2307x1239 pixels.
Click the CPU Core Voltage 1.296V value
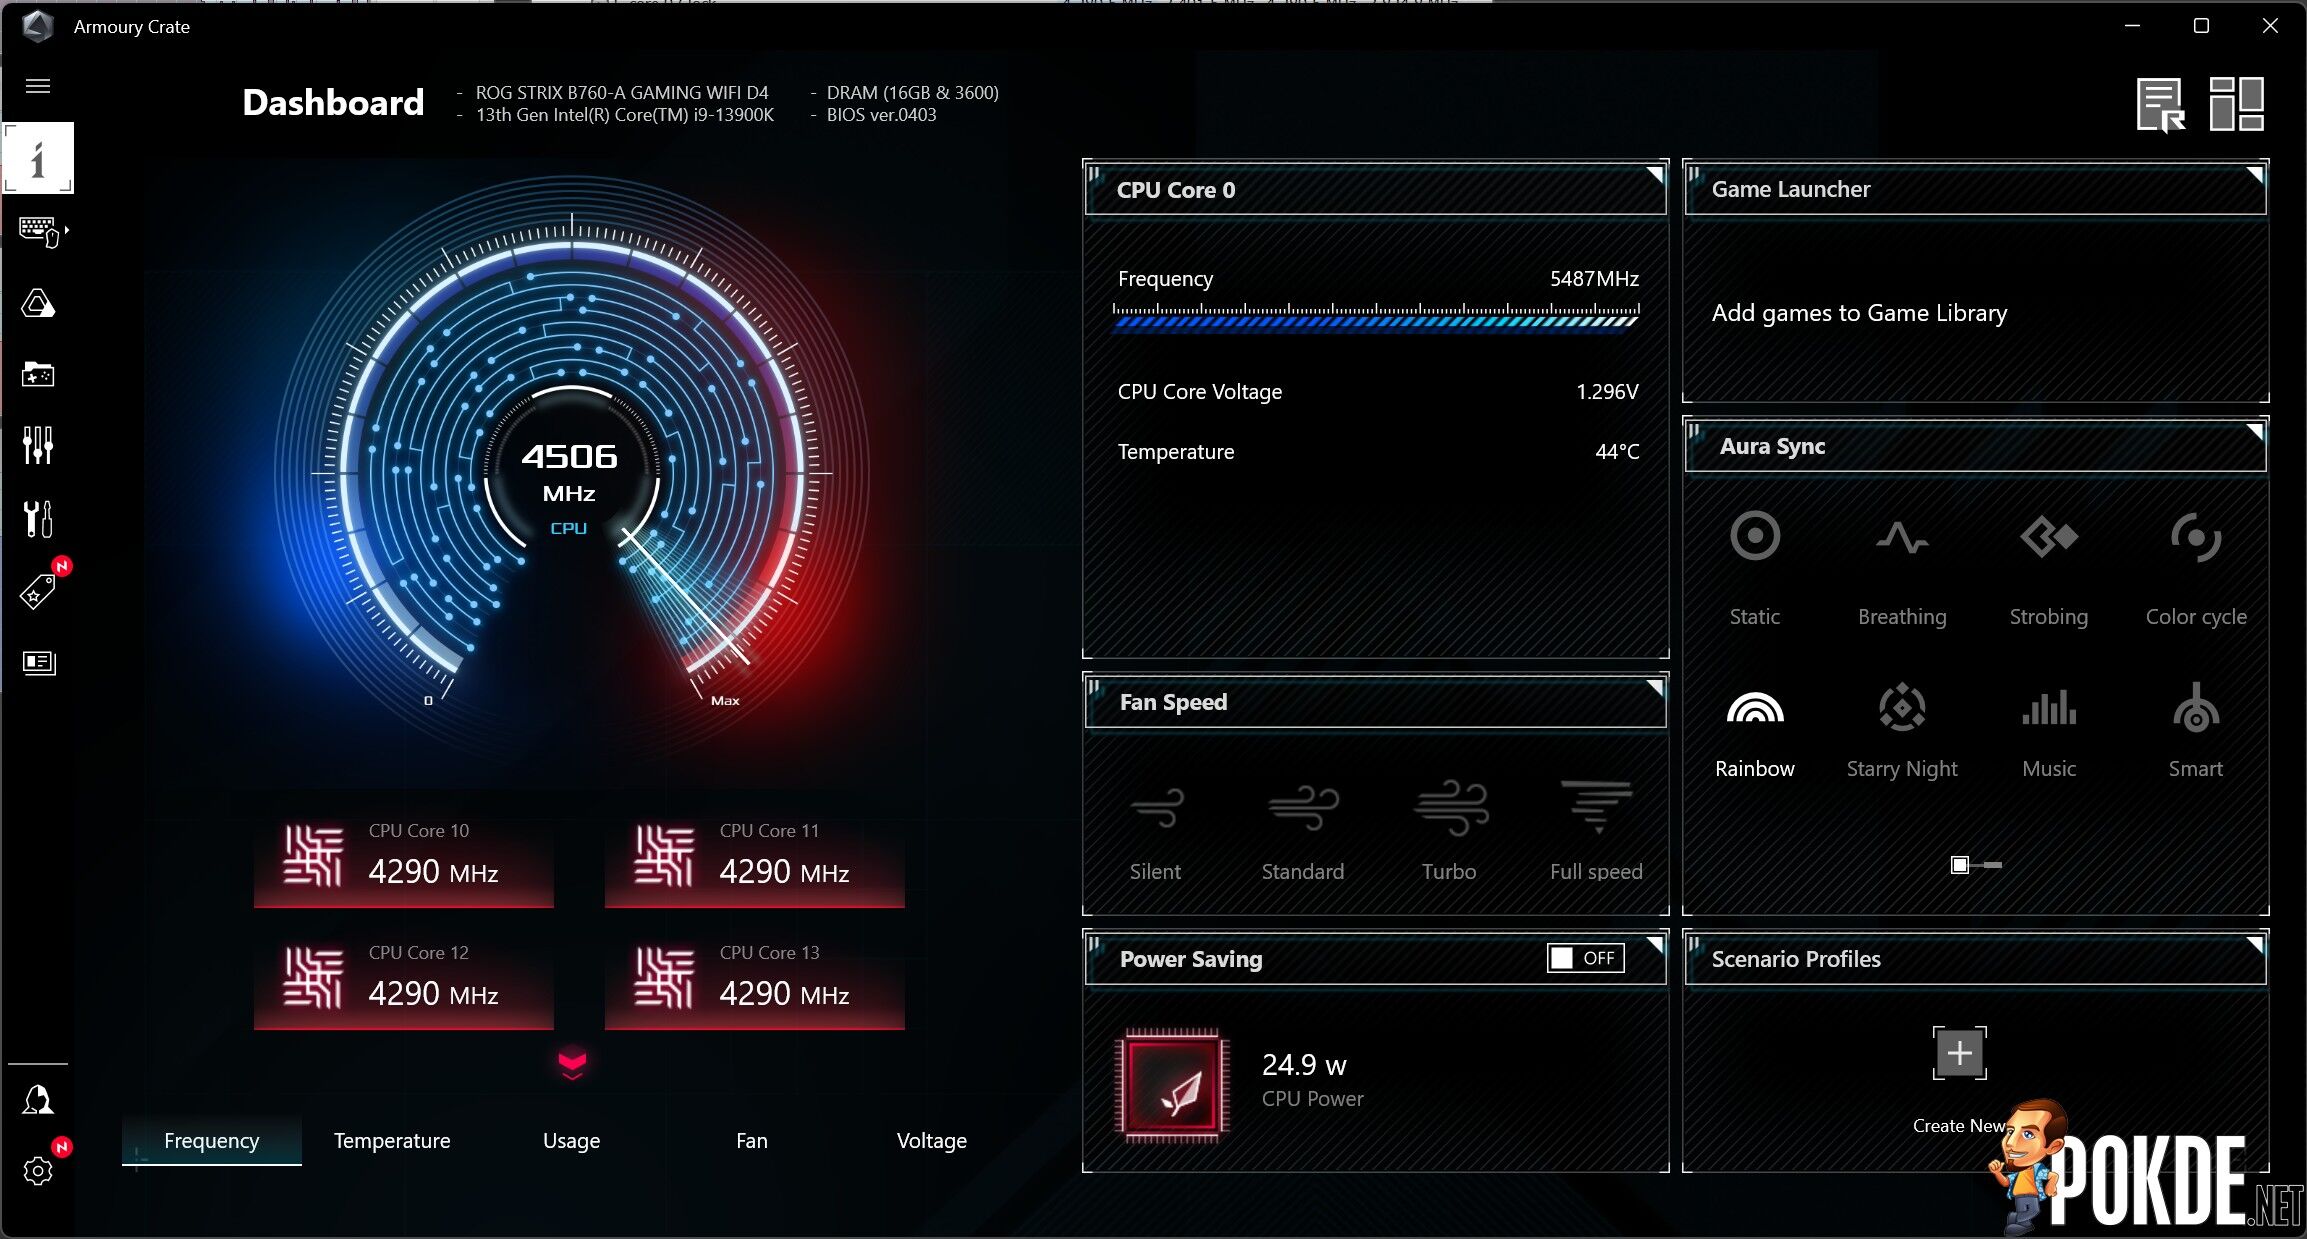pos(1607,392)
